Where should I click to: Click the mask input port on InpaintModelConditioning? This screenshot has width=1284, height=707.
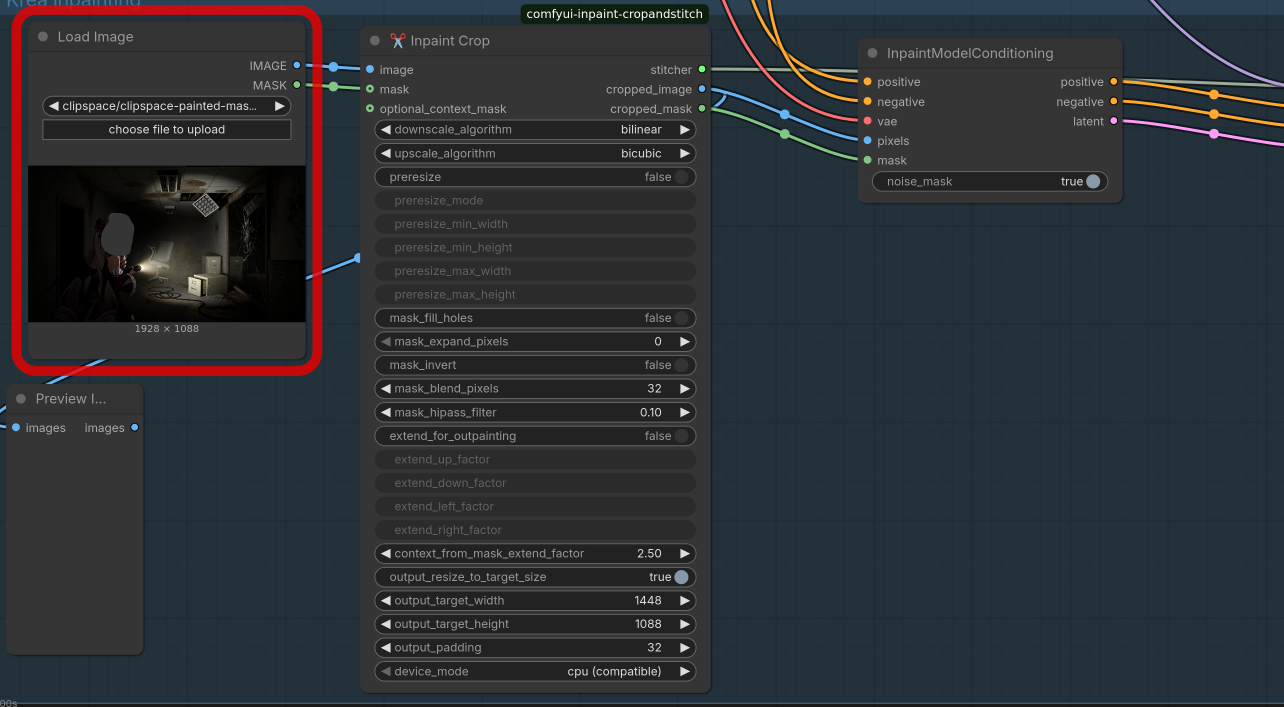pos(867,160)
